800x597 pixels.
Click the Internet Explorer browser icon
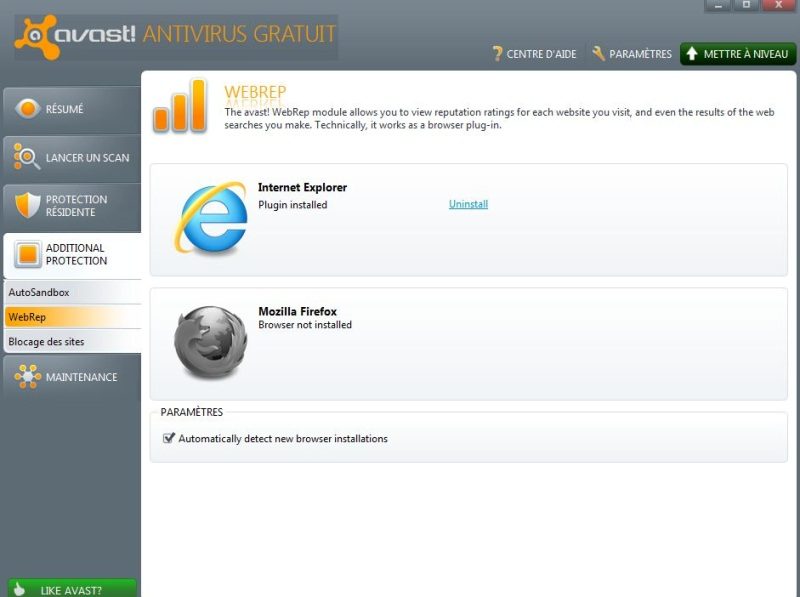click(x=211, y=219)
